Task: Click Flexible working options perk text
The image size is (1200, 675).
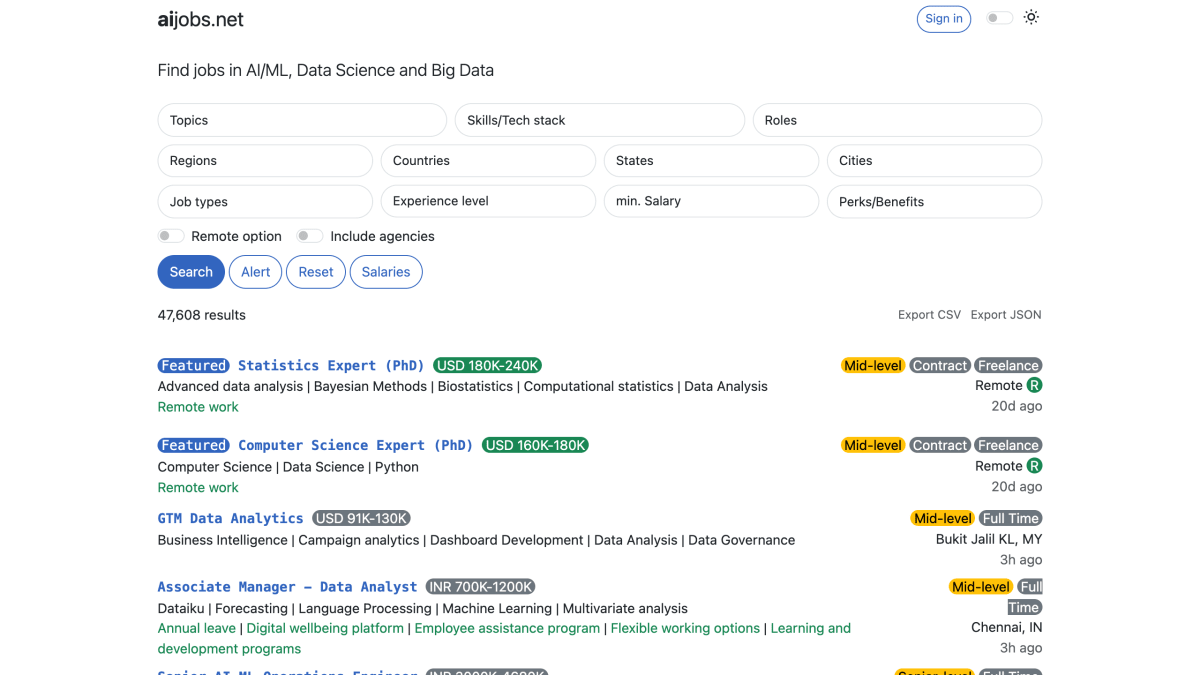Action: (685, 628)
